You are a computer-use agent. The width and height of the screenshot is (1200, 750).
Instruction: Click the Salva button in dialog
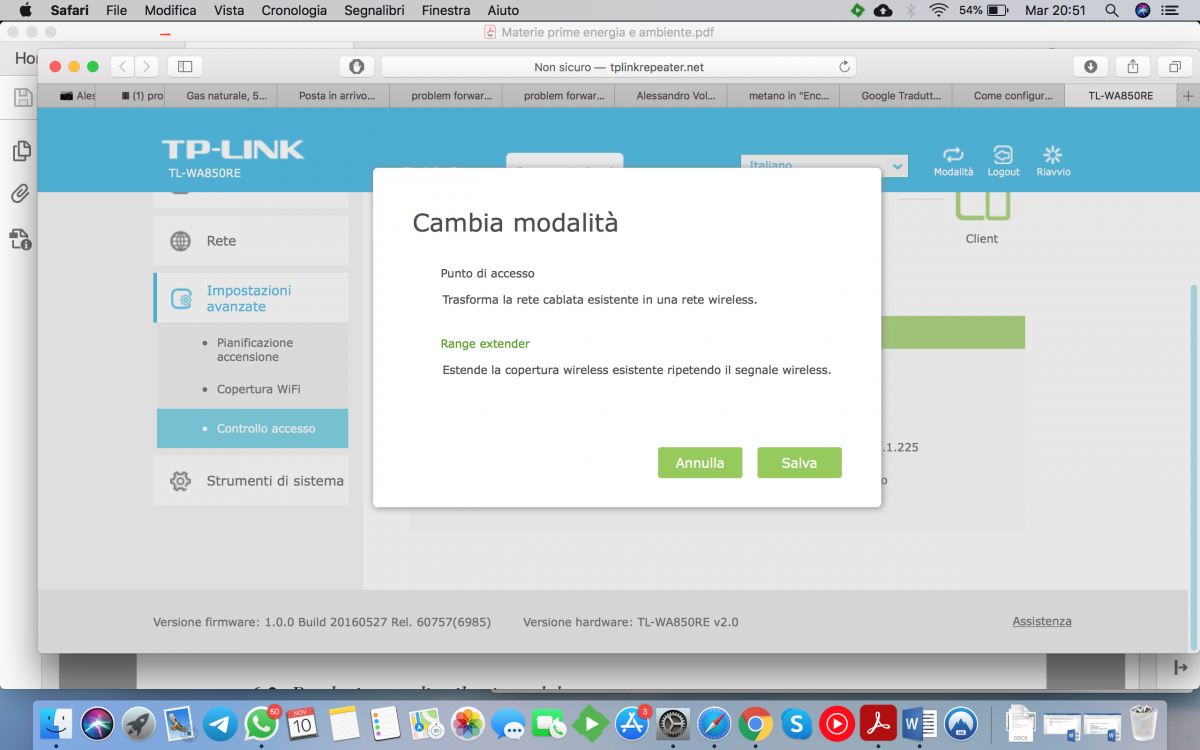pos(799,463)
